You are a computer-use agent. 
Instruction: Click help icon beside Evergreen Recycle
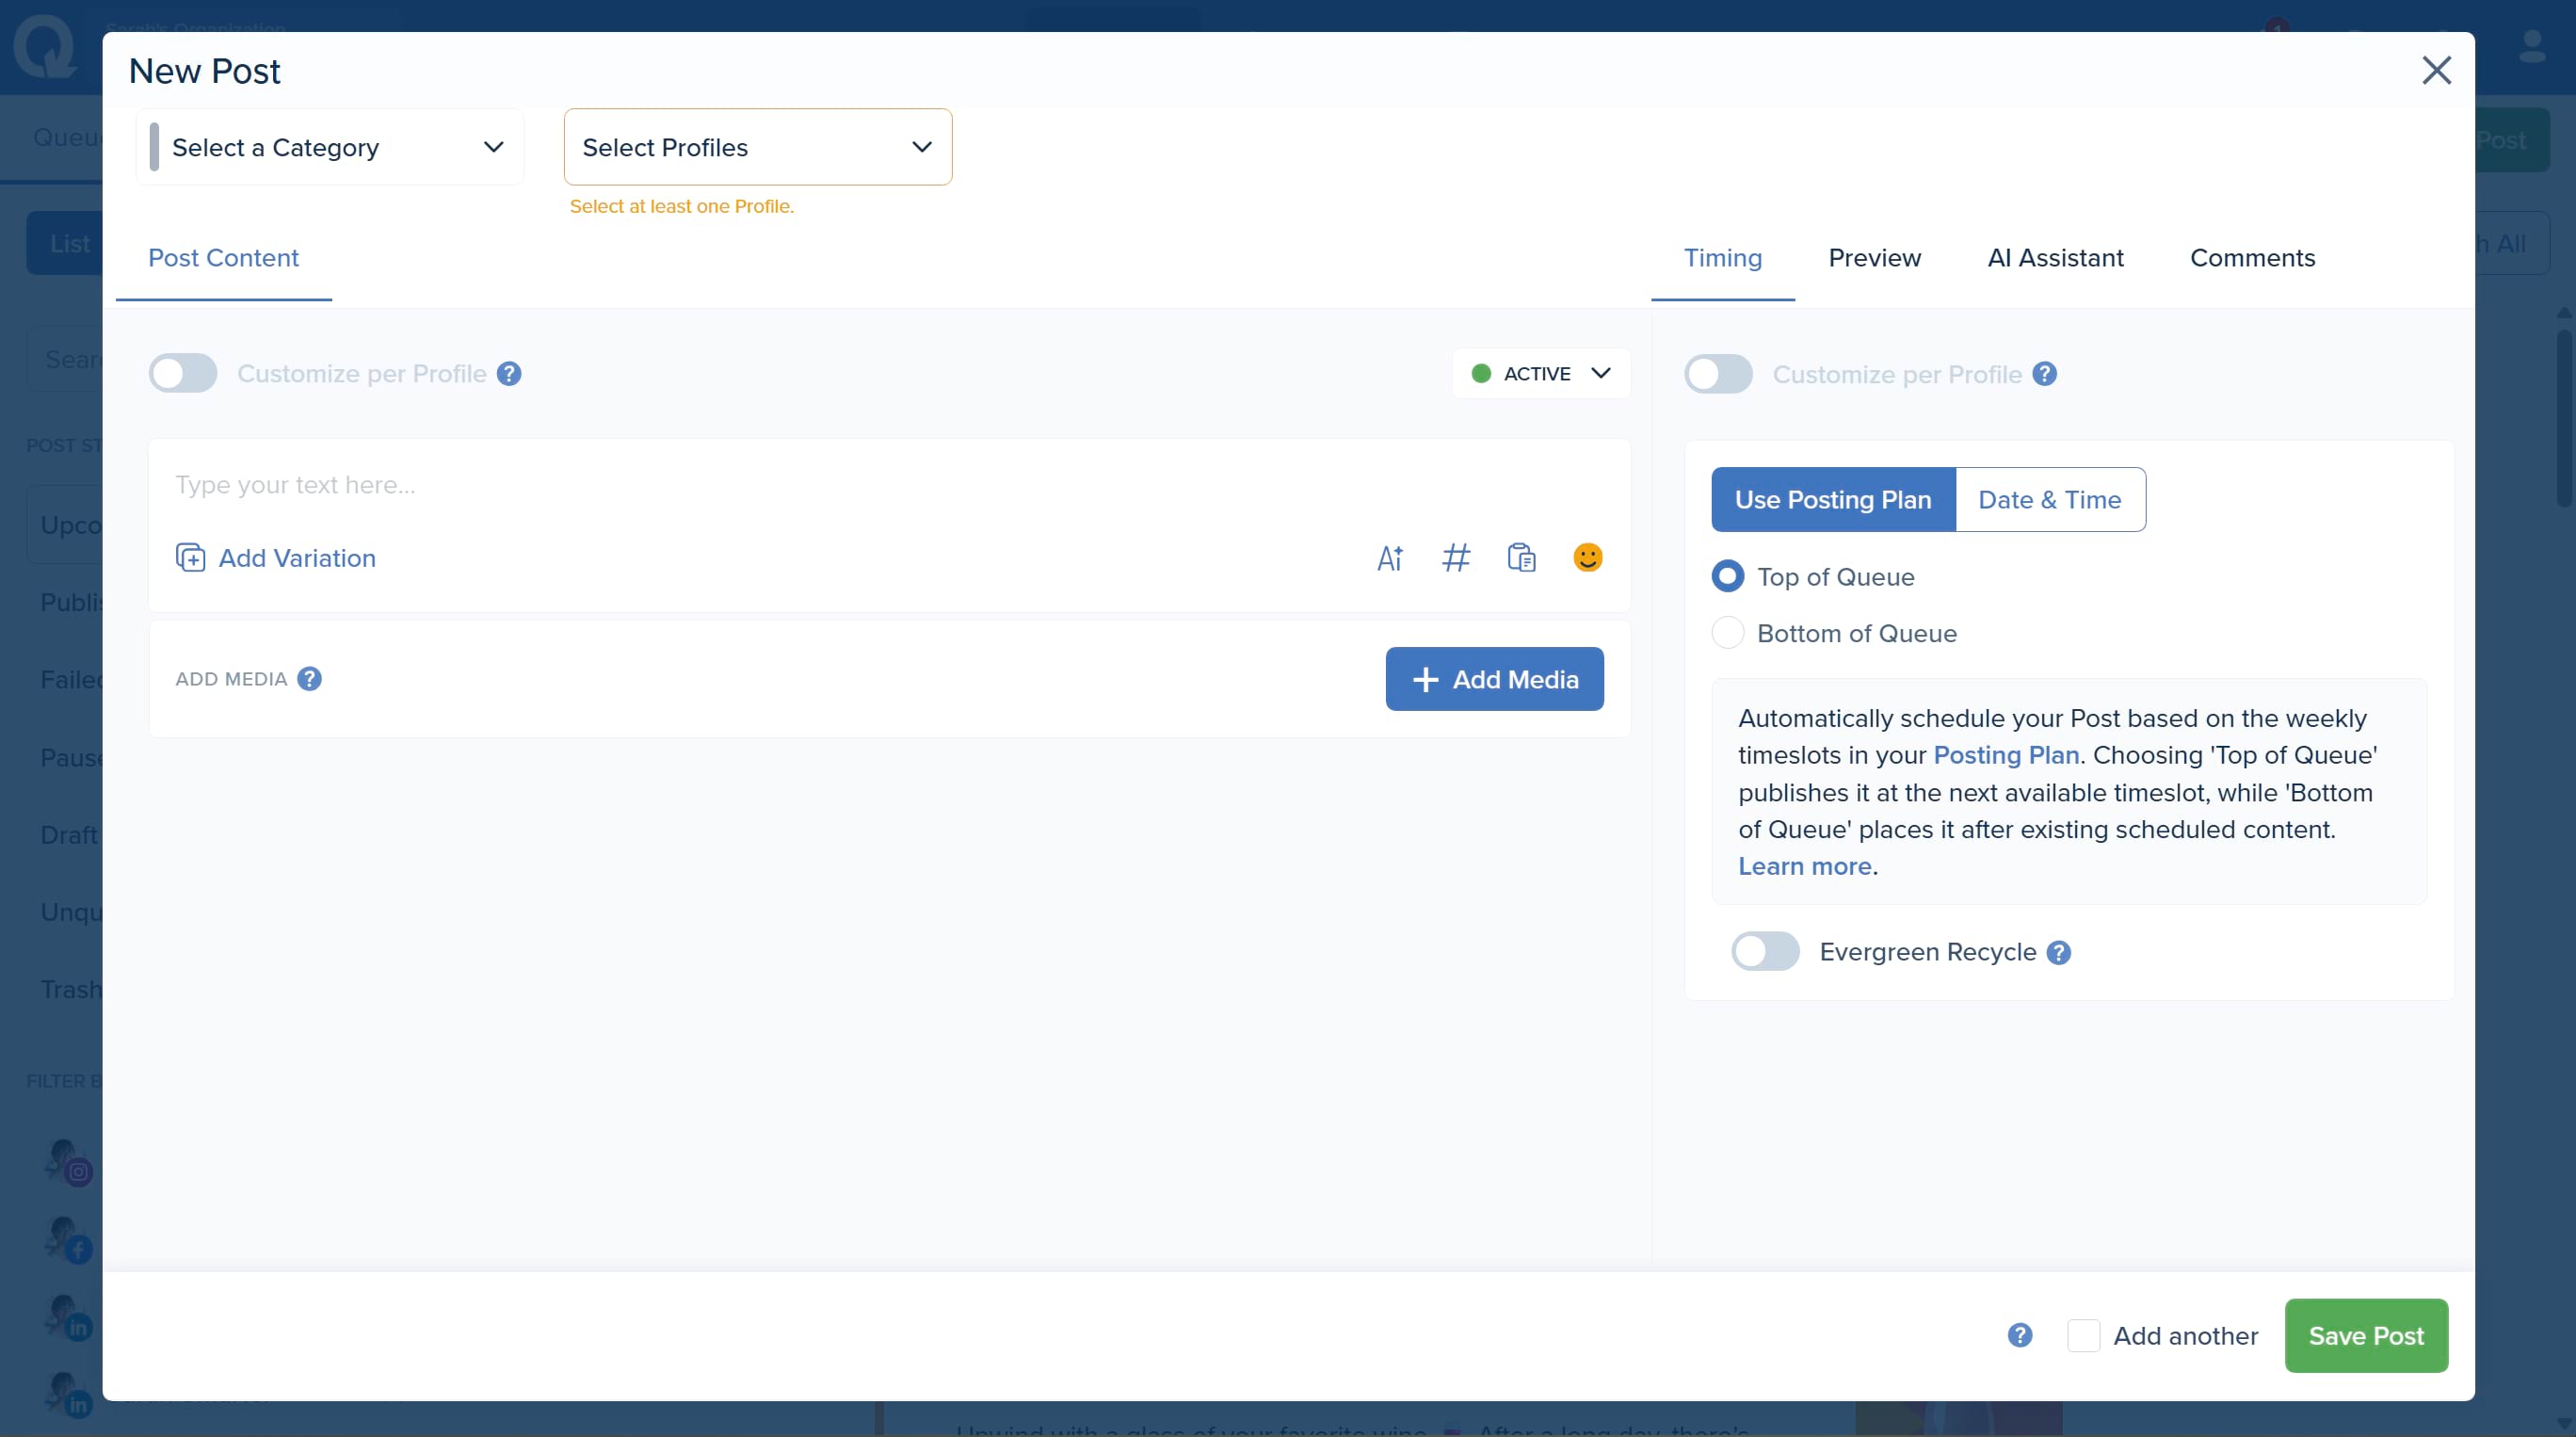click(2059, 953)
